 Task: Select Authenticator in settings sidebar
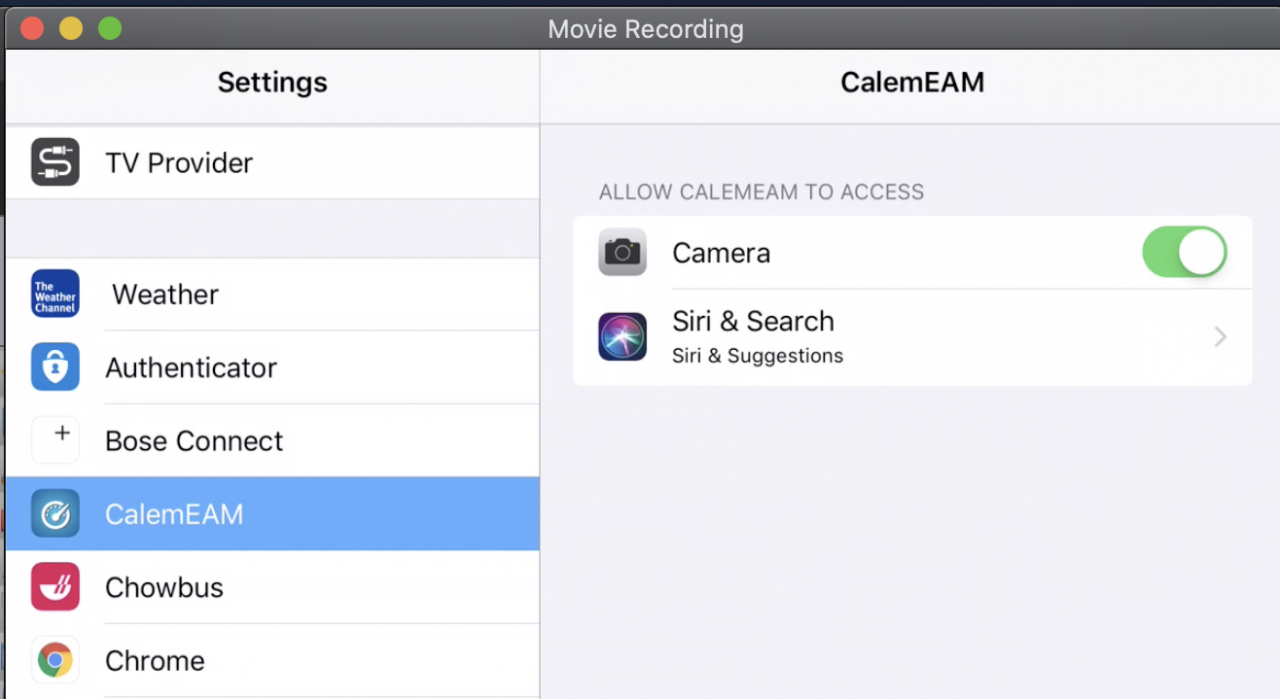(272, 367)
